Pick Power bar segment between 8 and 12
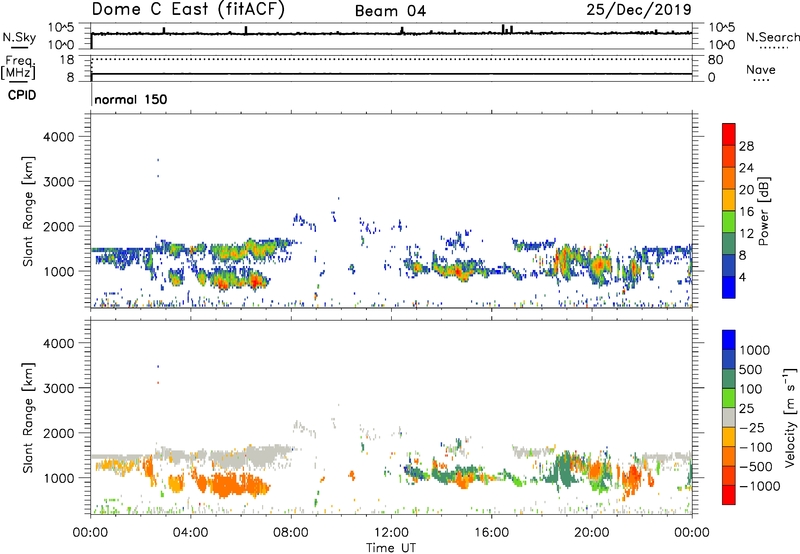The image size is (800, 554). click(x=729, y=243)
